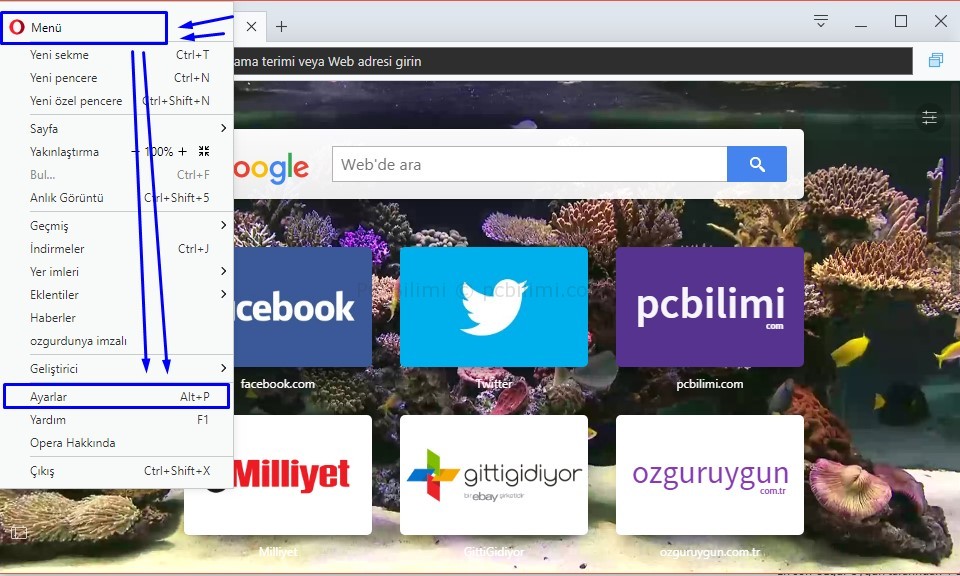Open the Twitter speed dial tile
960x576 pixels.
pos(493,307)
